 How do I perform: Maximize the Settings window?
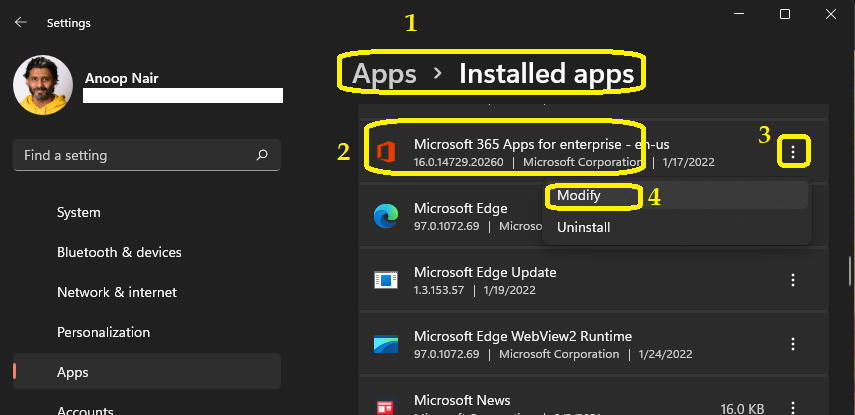[x=785, y=14]
